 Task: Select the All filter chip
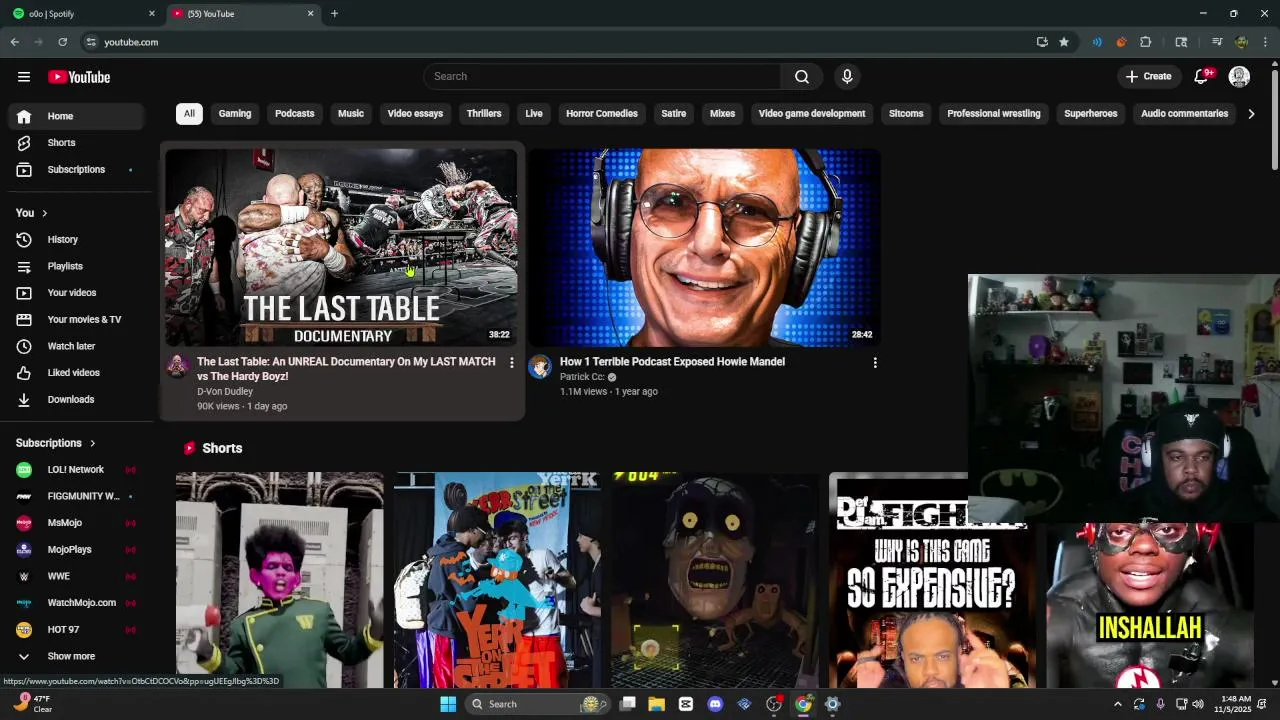click(x=189, y=114)
